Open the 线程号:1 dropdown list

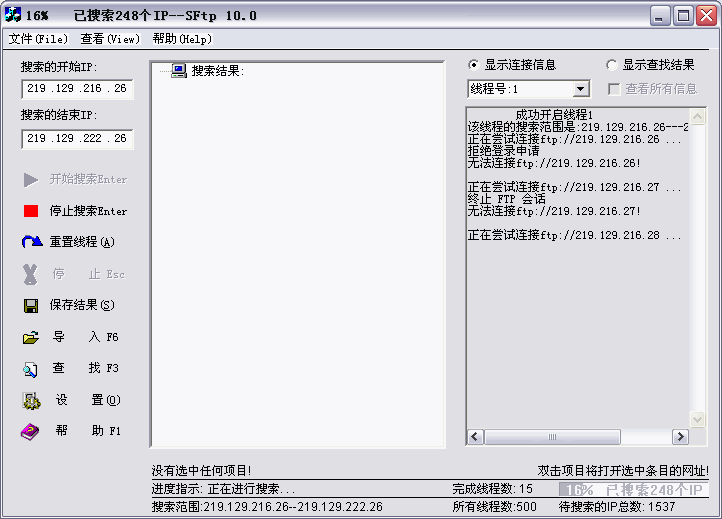581,89
